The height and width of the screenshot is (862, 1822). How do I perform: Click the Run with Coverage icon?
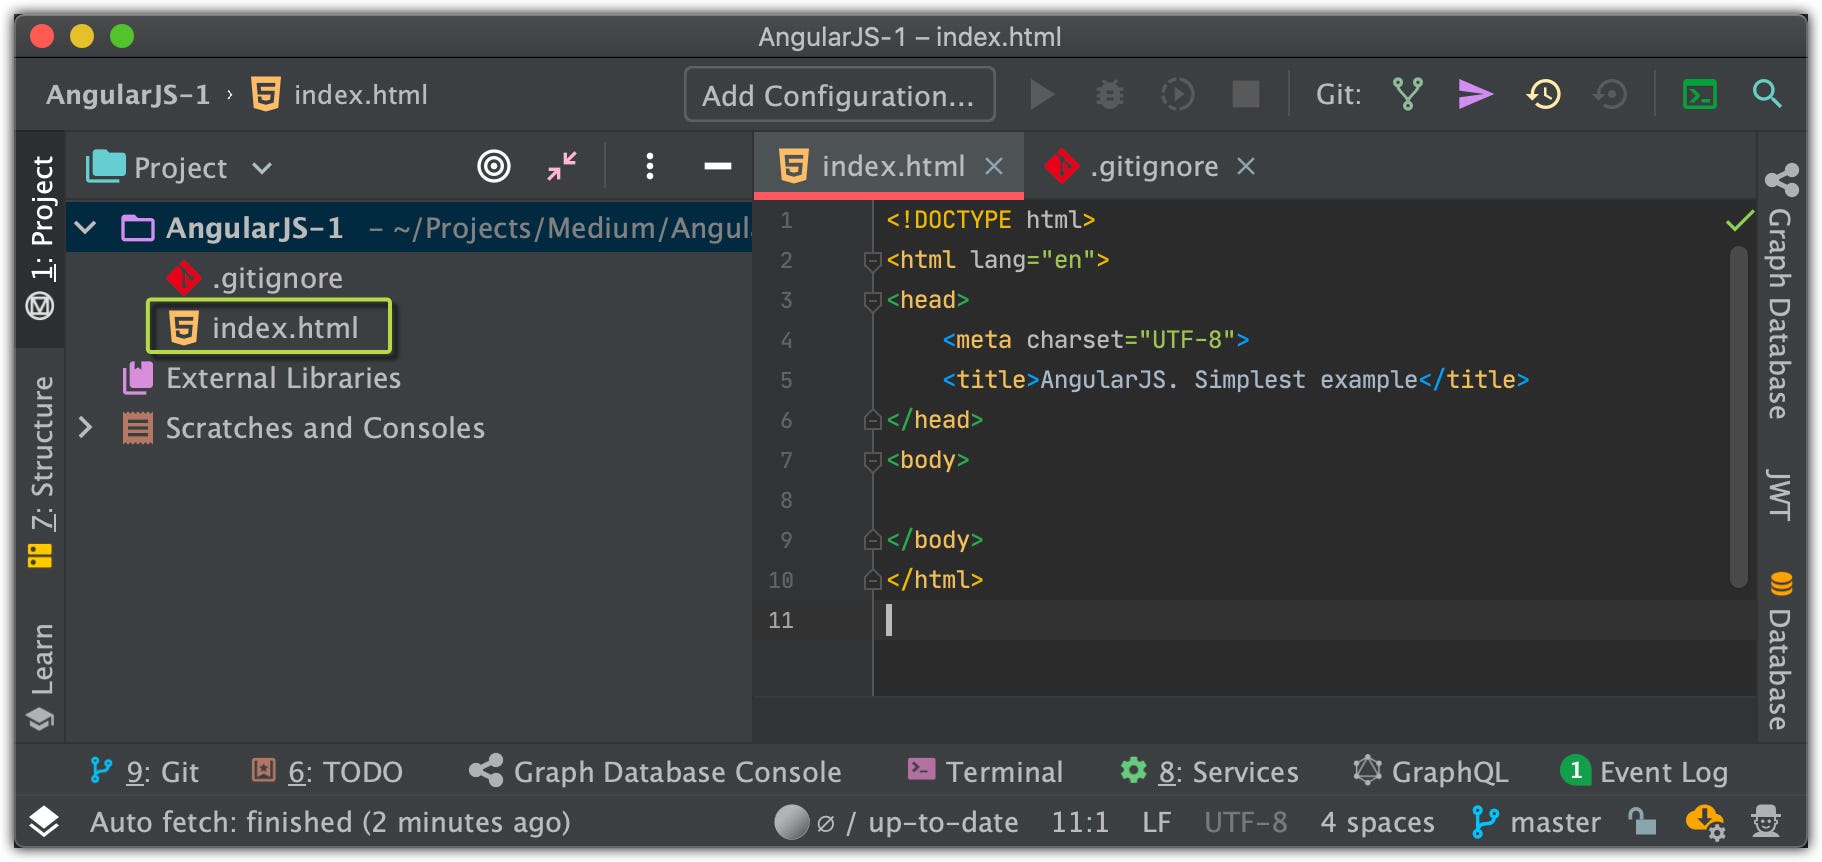click(1178, 95)
